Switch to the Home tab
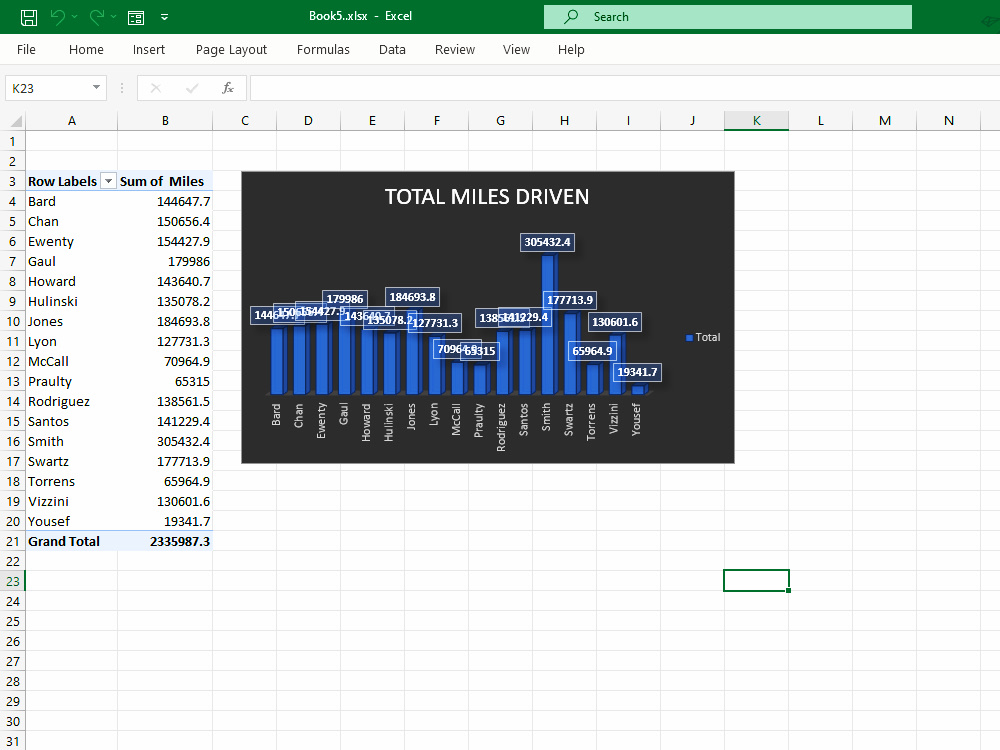1000x750 pixels. [86, 50]
